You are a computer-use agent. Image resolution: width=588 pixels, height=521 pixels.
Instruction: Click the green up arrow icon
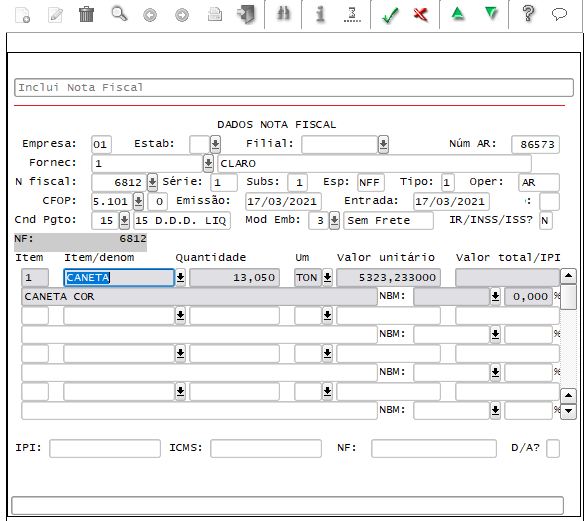[x=458, y=14]
